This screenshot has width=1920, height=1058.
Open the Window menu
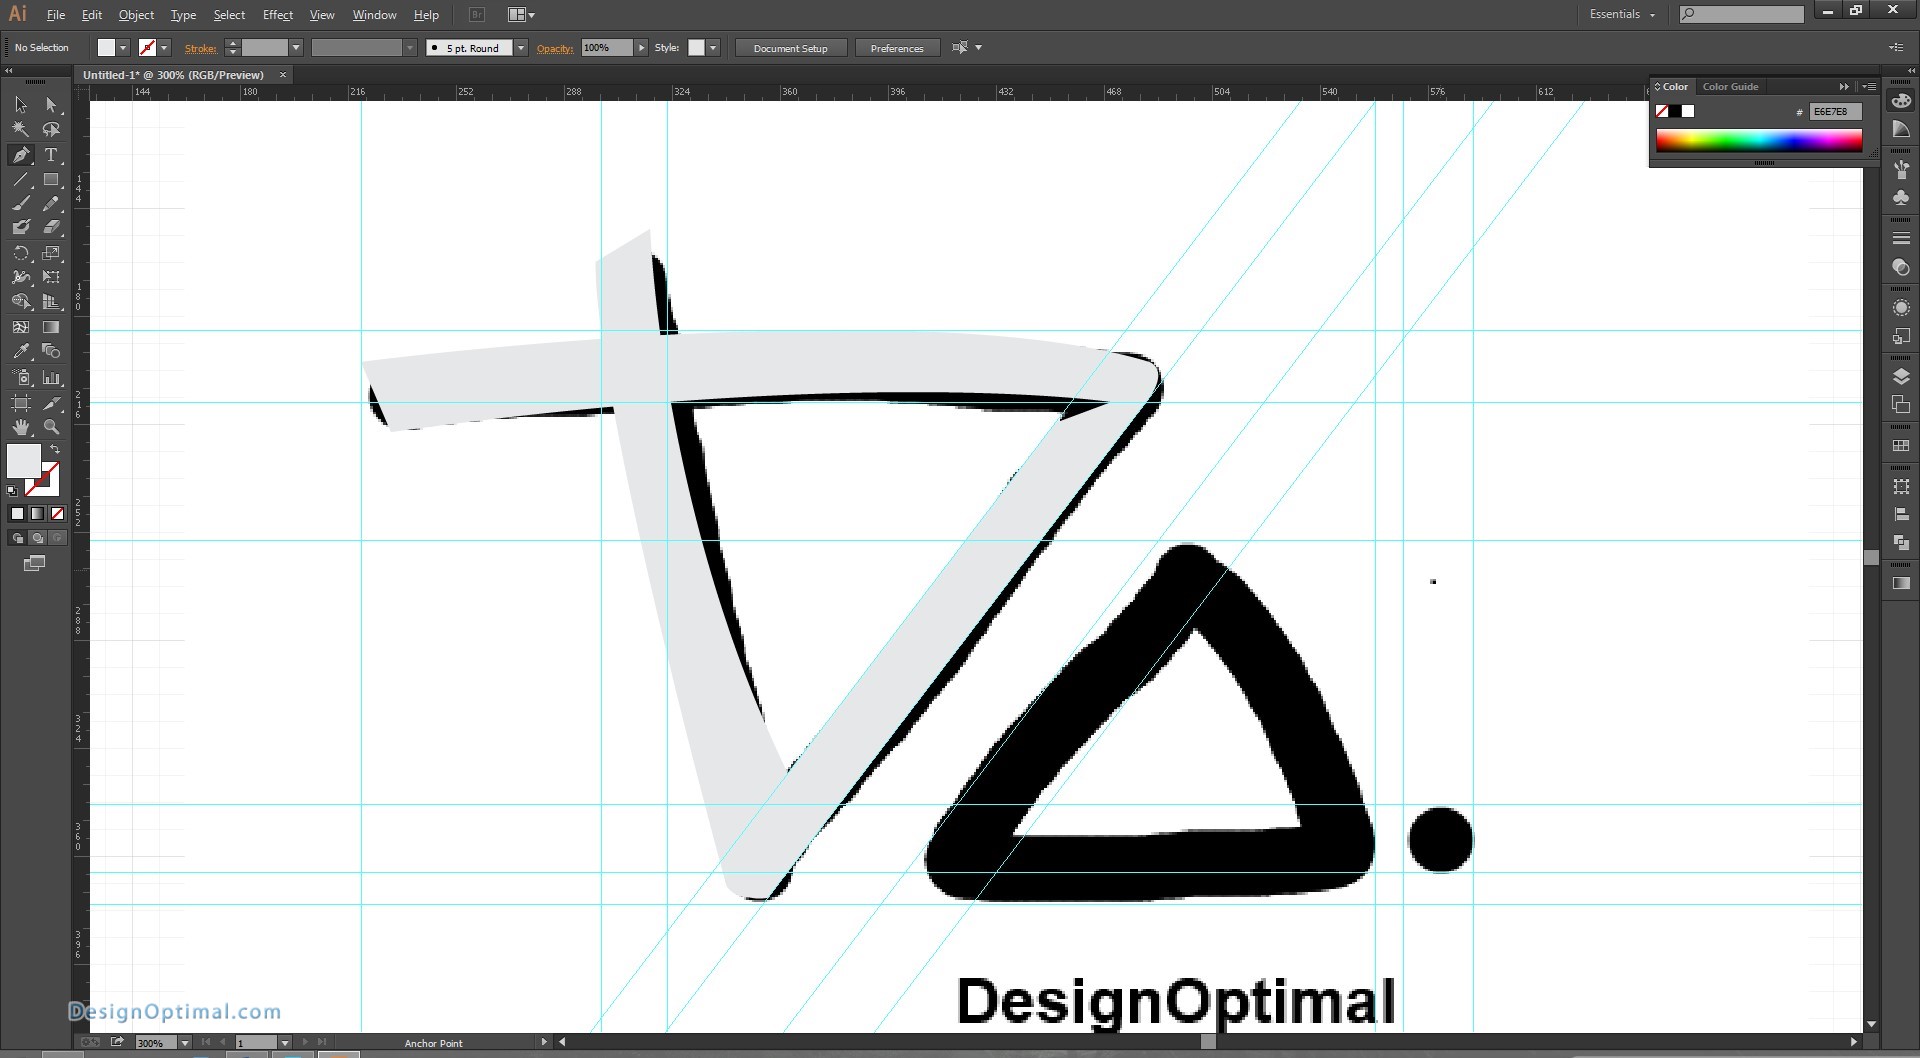(x=374, y=15)
